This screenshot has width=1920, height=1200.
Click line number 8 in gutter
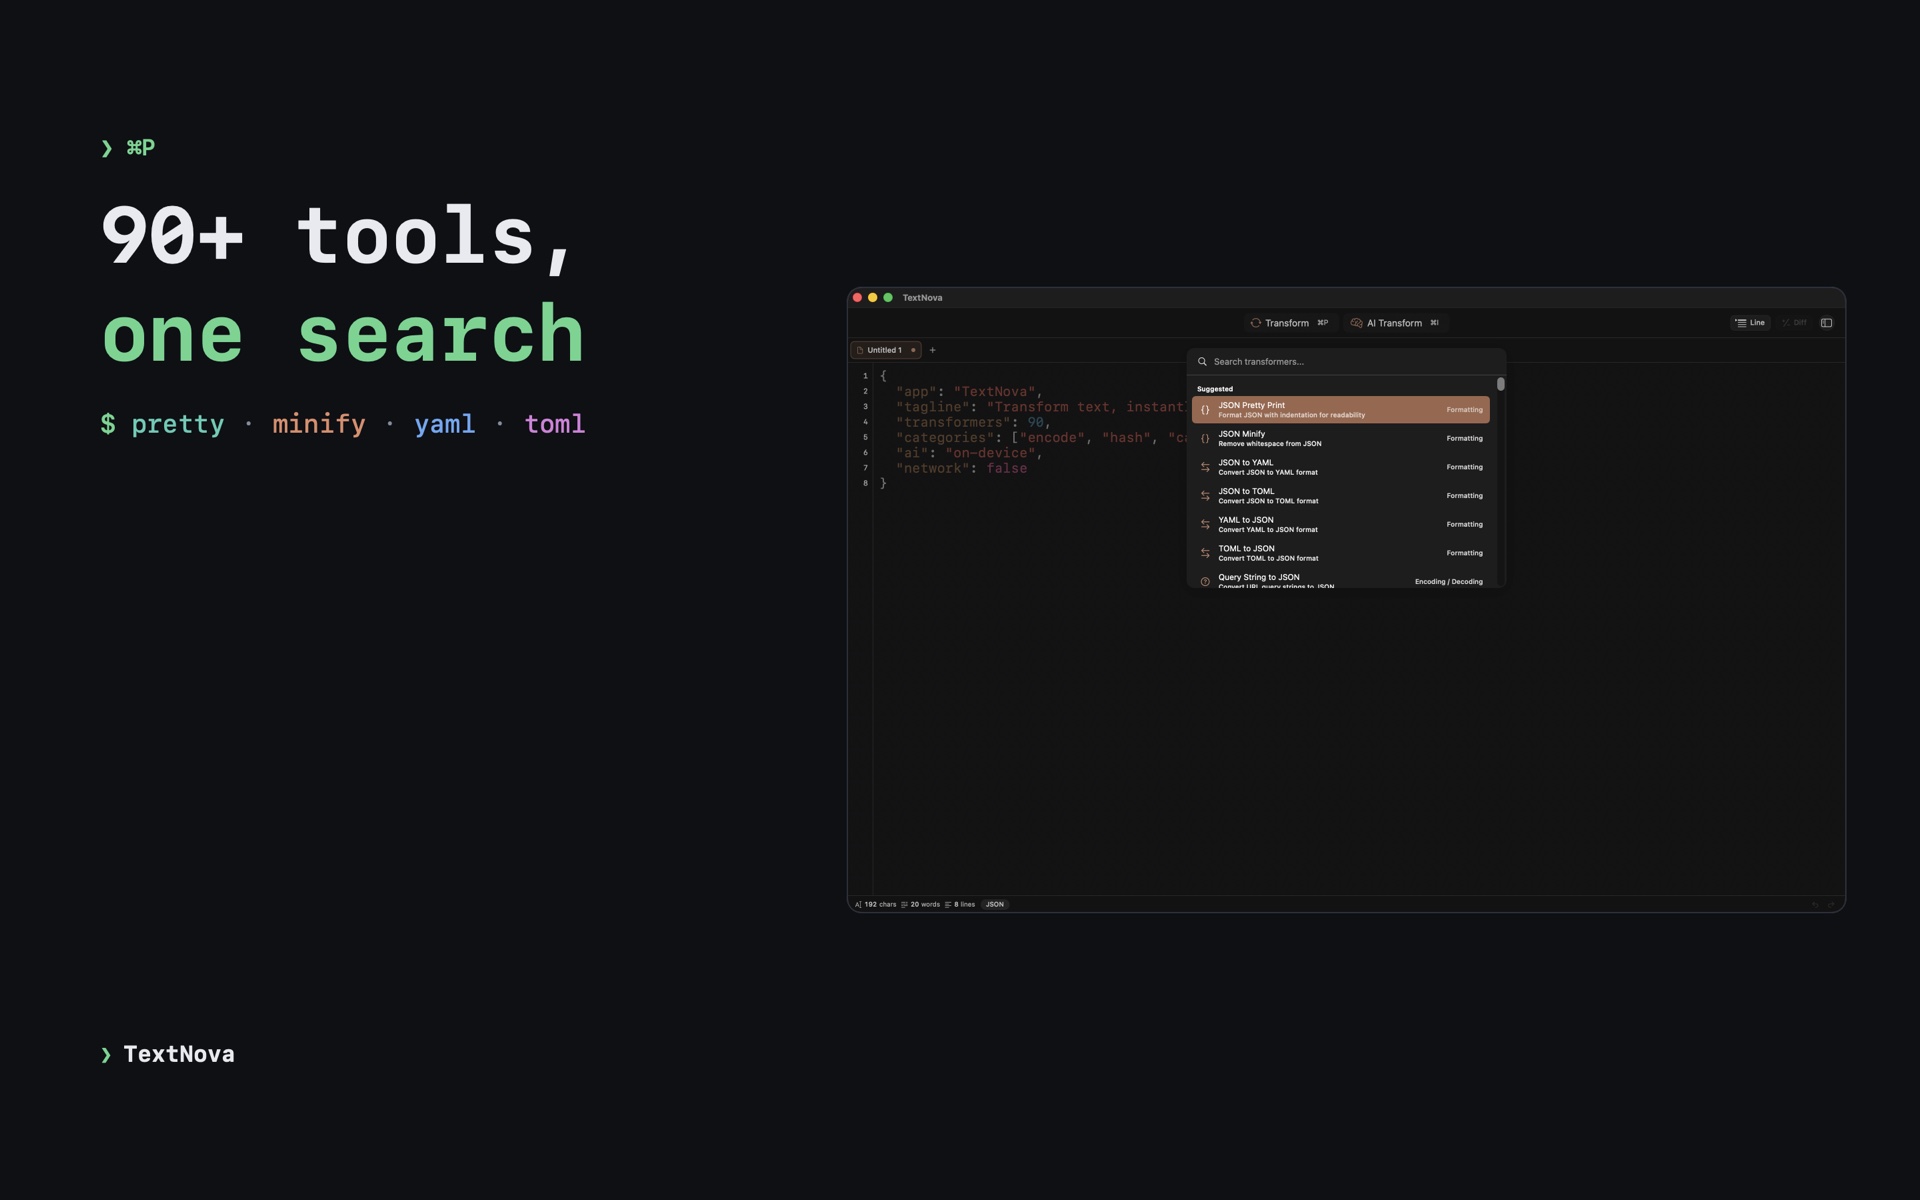tap(866, 484)
